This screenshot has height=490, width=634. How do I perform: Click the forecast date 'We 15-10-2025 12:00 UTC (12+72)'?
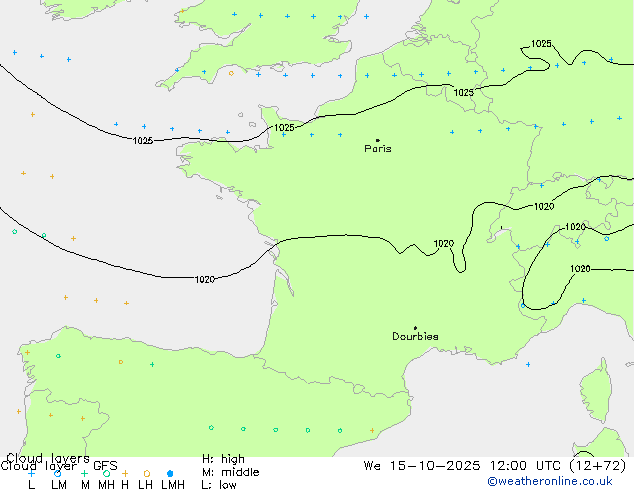tap(495, 466)
